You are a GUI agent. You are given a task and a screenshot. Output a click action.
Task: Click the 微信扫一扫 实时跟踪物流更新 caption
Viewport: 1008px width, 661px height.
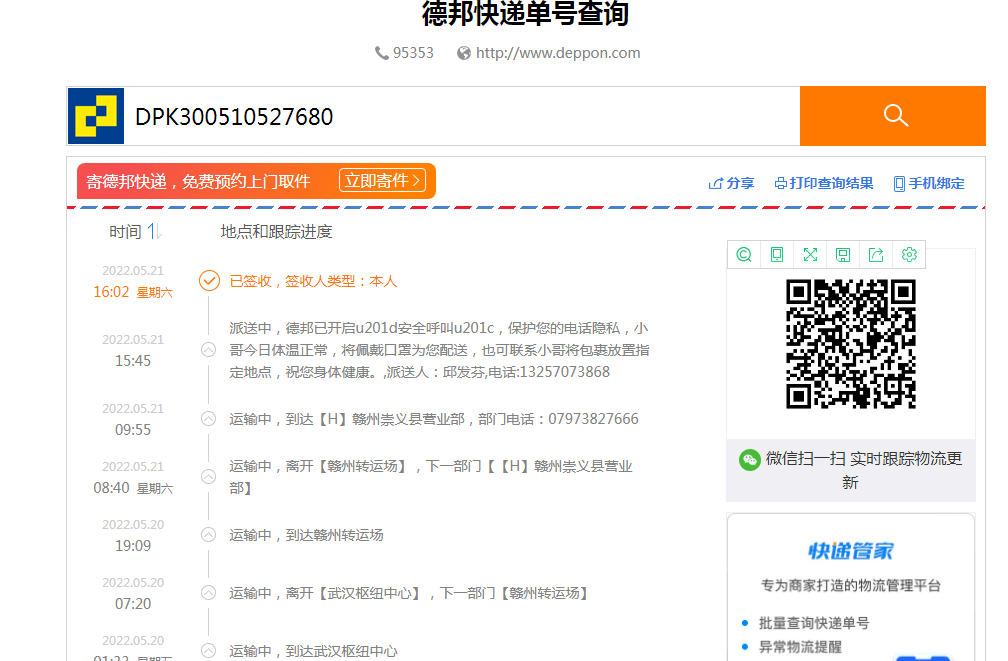863,470
